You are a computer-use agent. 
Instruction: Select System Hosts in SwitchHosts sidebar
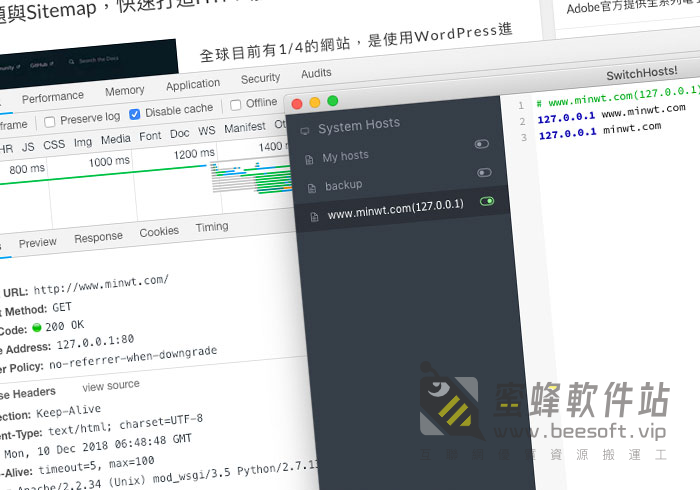[359, 125]
